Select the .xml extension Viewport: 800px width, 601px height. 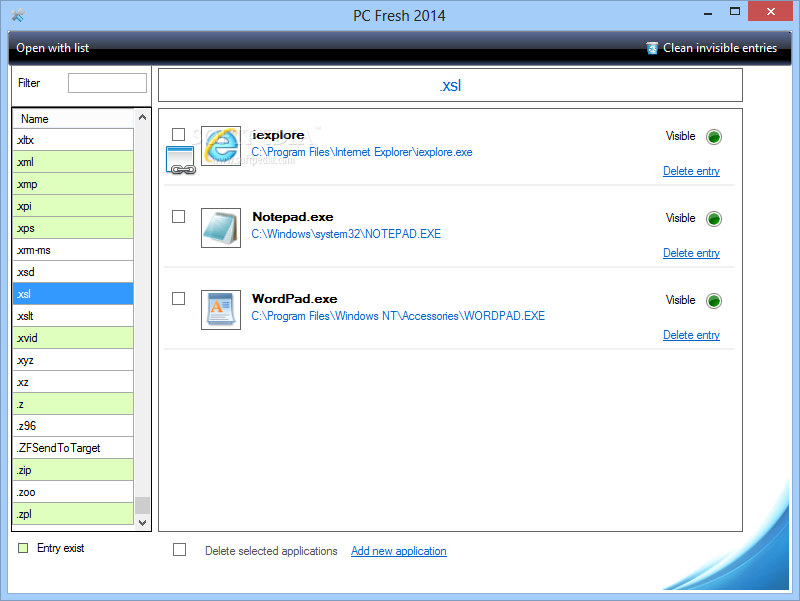pyautogui.click(x=73, y=162)
